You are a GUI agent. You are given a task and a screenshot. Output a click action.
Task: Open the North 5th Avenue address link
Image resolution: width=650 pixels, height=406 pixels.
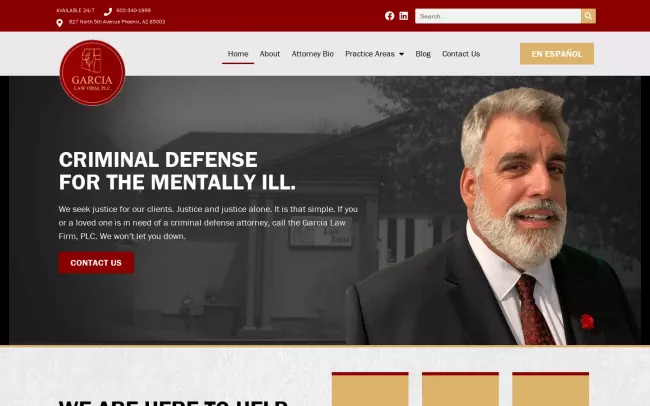coord(117,22)
